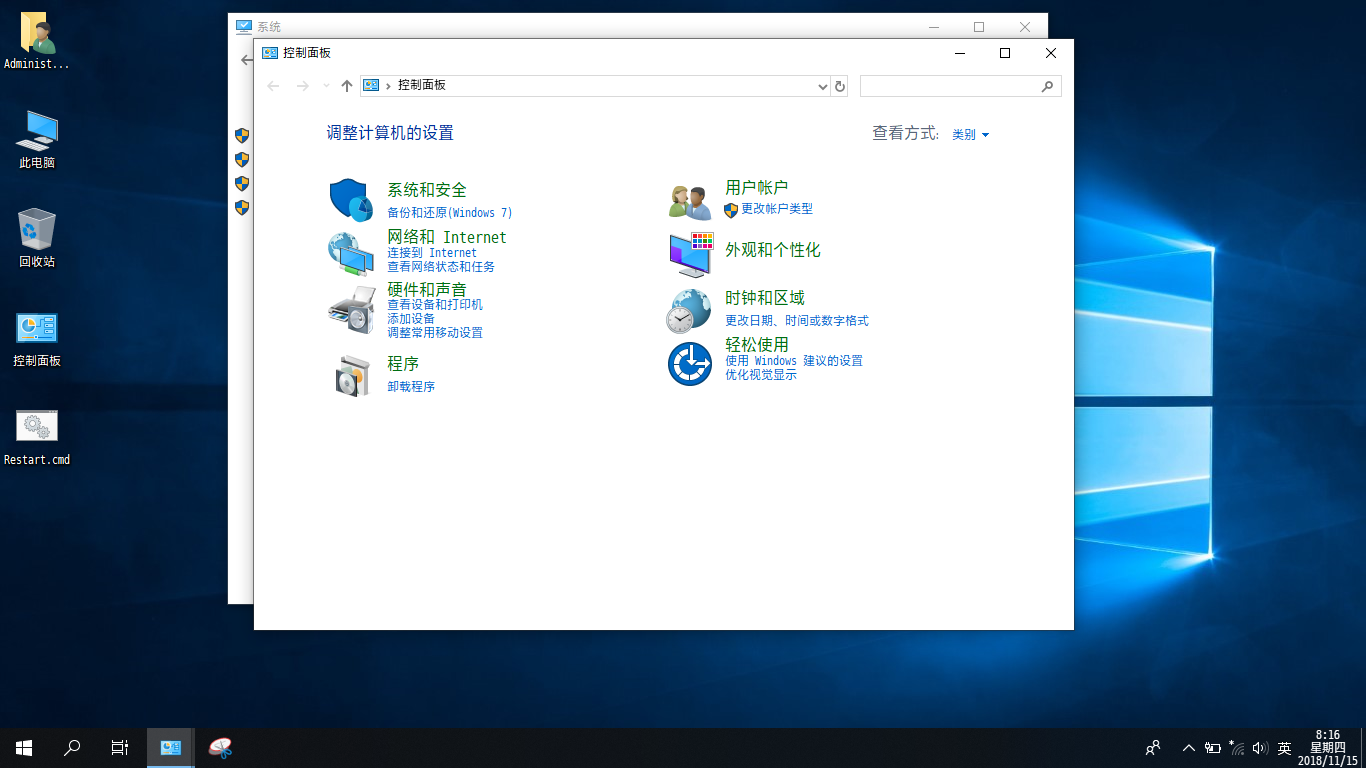Show hidden system tray icons
The width and height of the screenshot is (1366, 768).
(x=1188, y=748)
